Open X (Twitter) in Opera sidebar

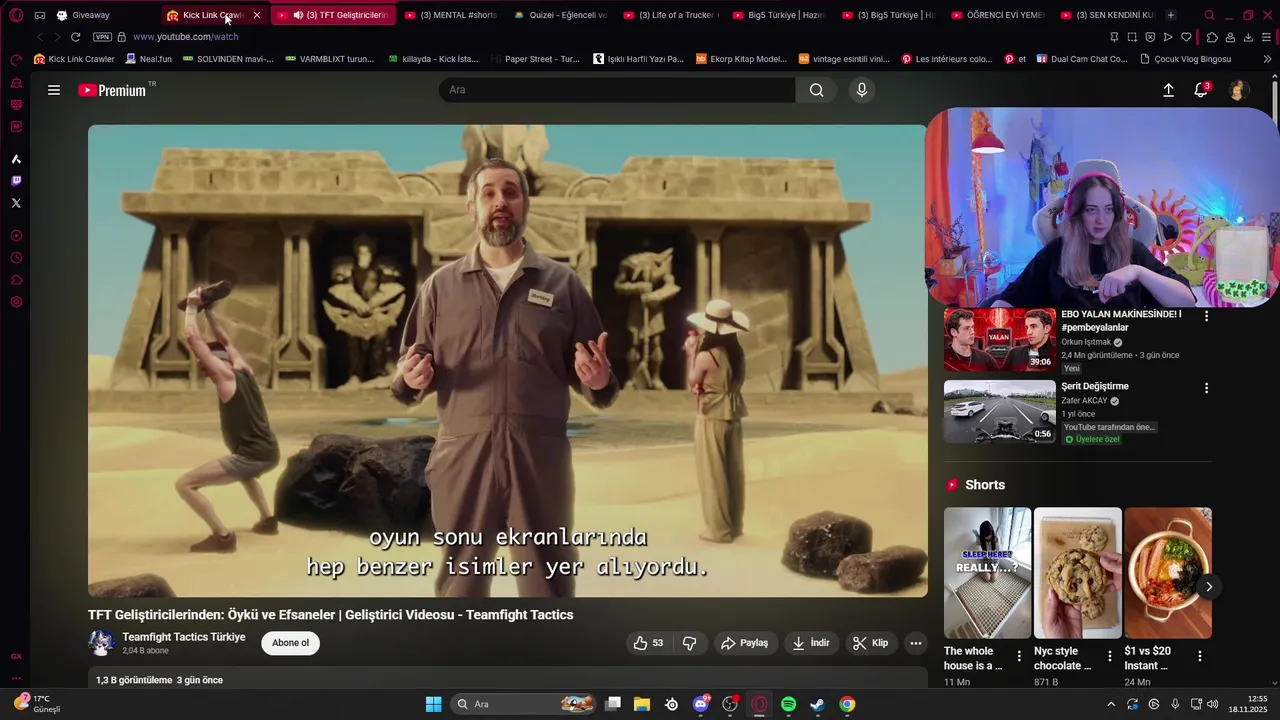16,203
